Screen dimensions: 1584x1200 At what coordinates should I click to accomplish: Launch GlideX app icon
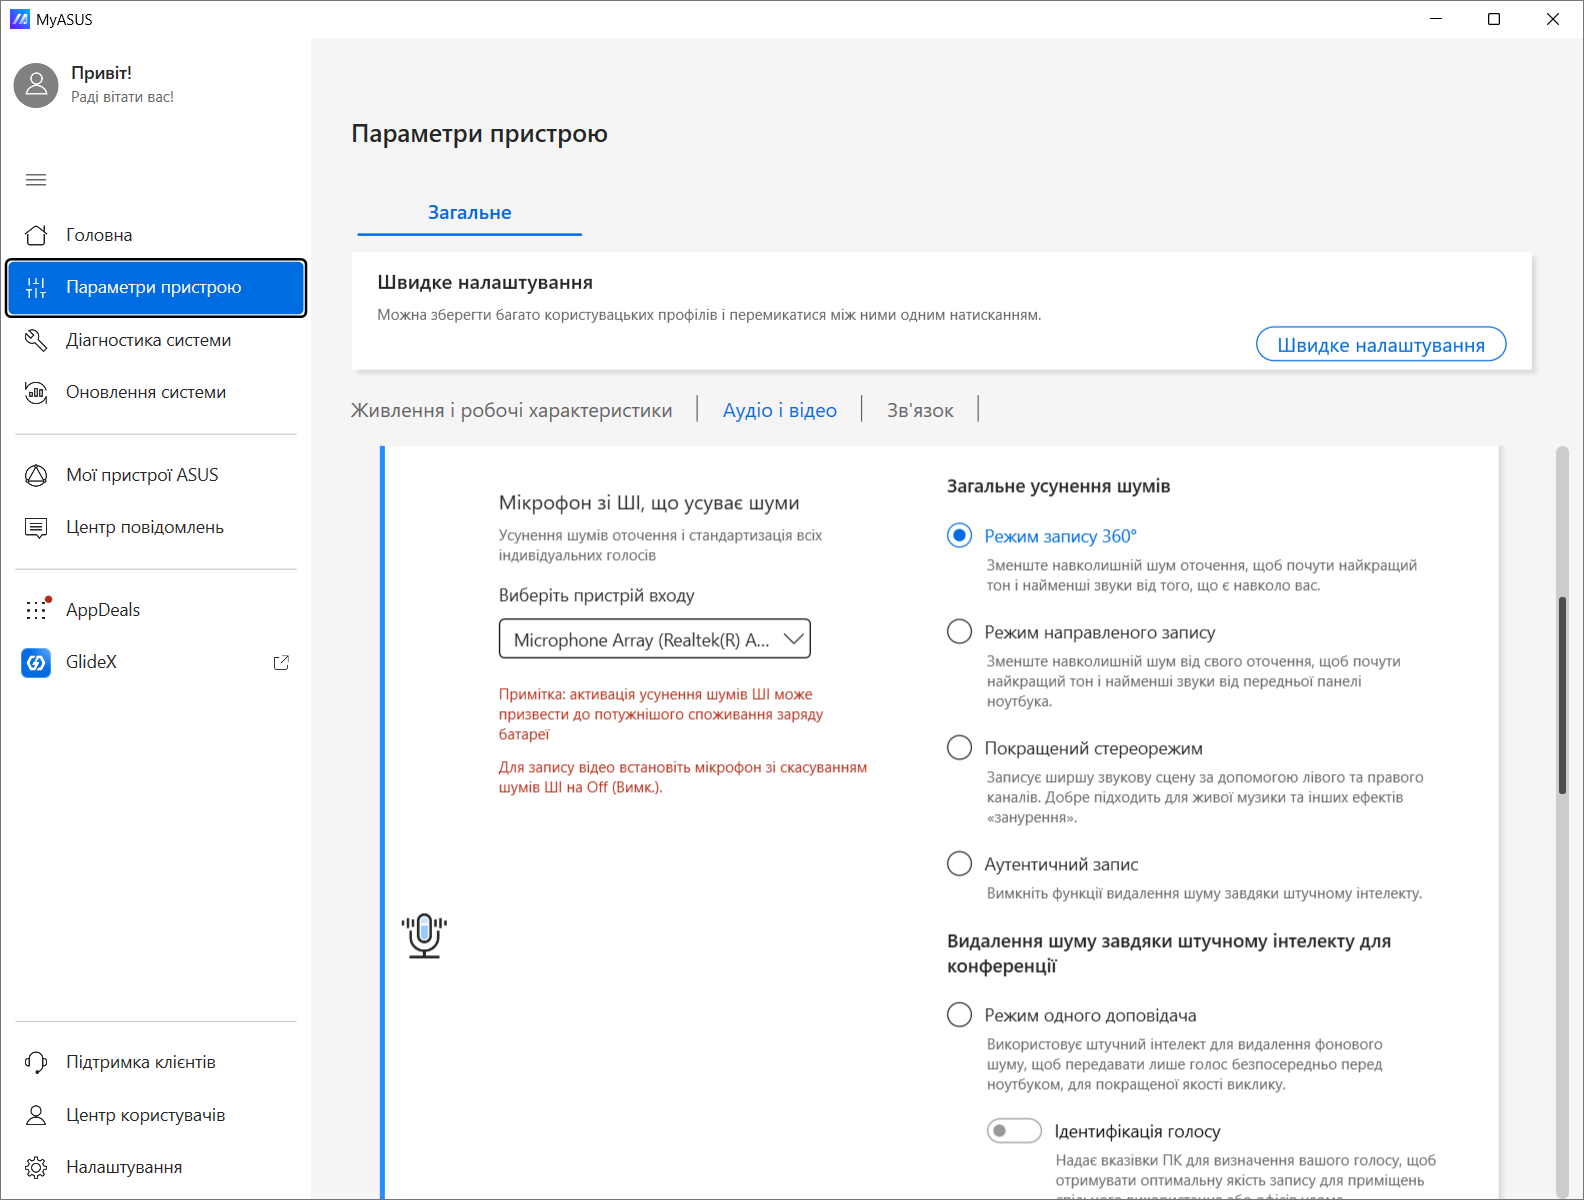(x=36, y=662)
